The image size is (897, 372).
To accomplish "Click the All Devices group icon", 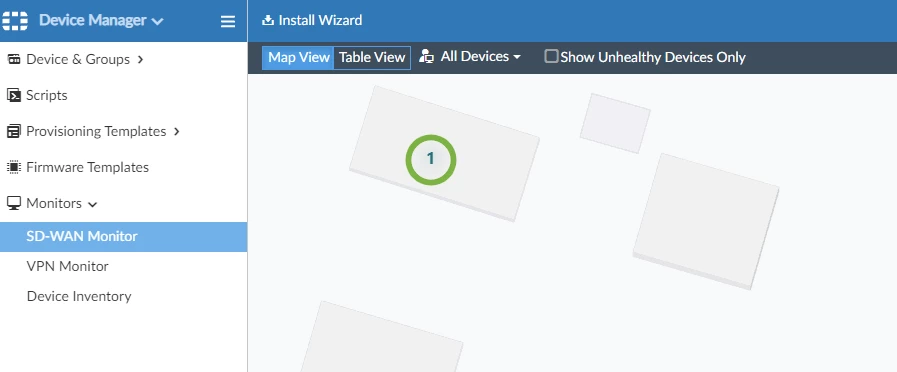I will (x=426, y=56).
